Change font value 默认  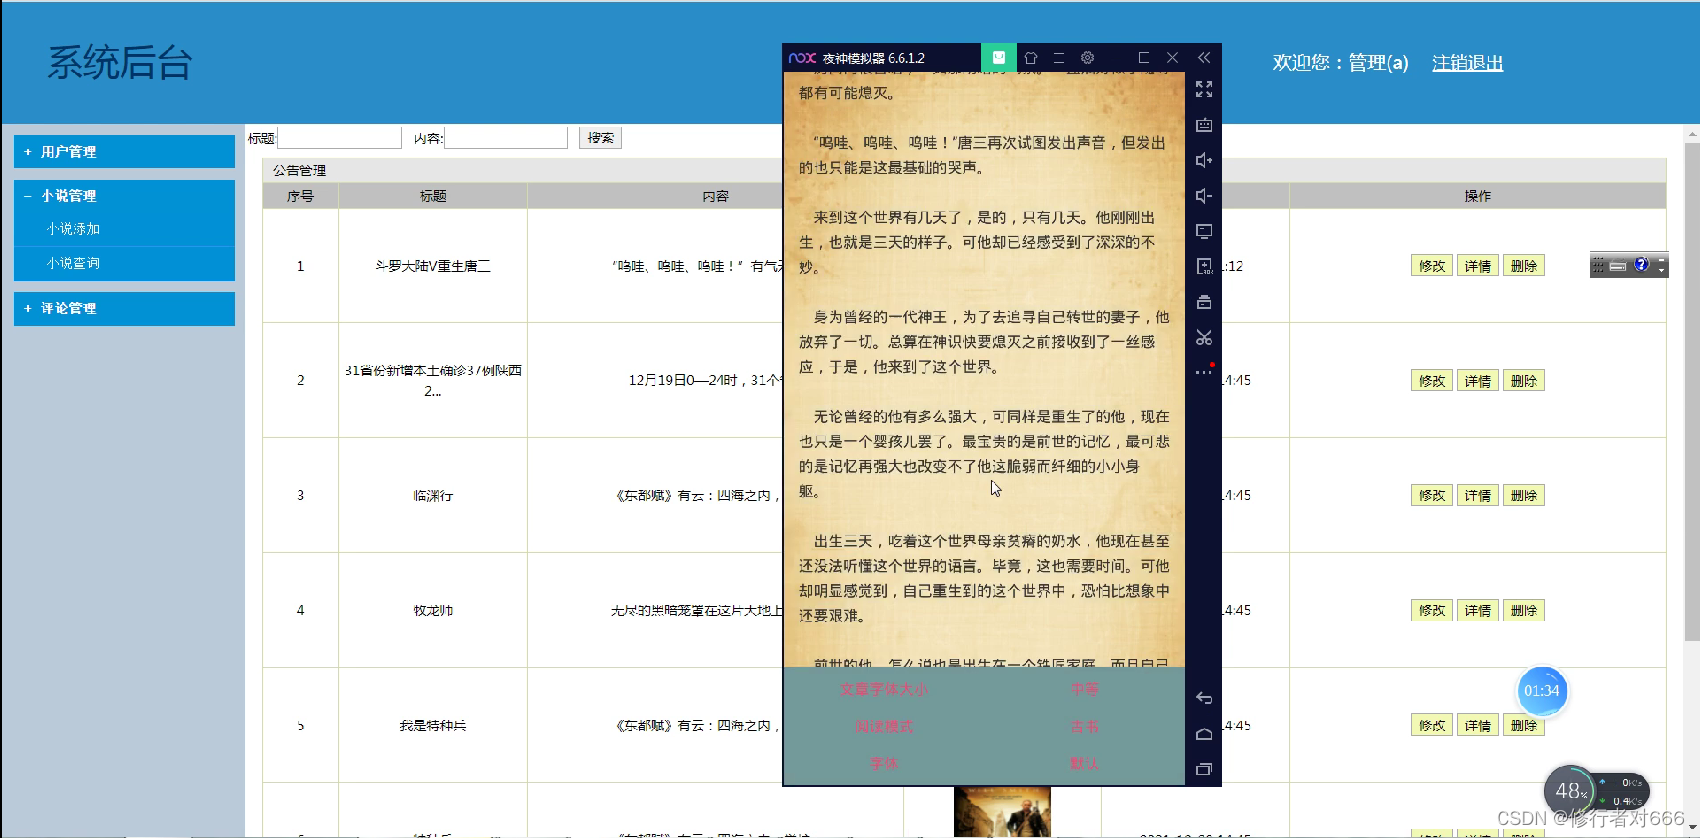click(1084, 763)
